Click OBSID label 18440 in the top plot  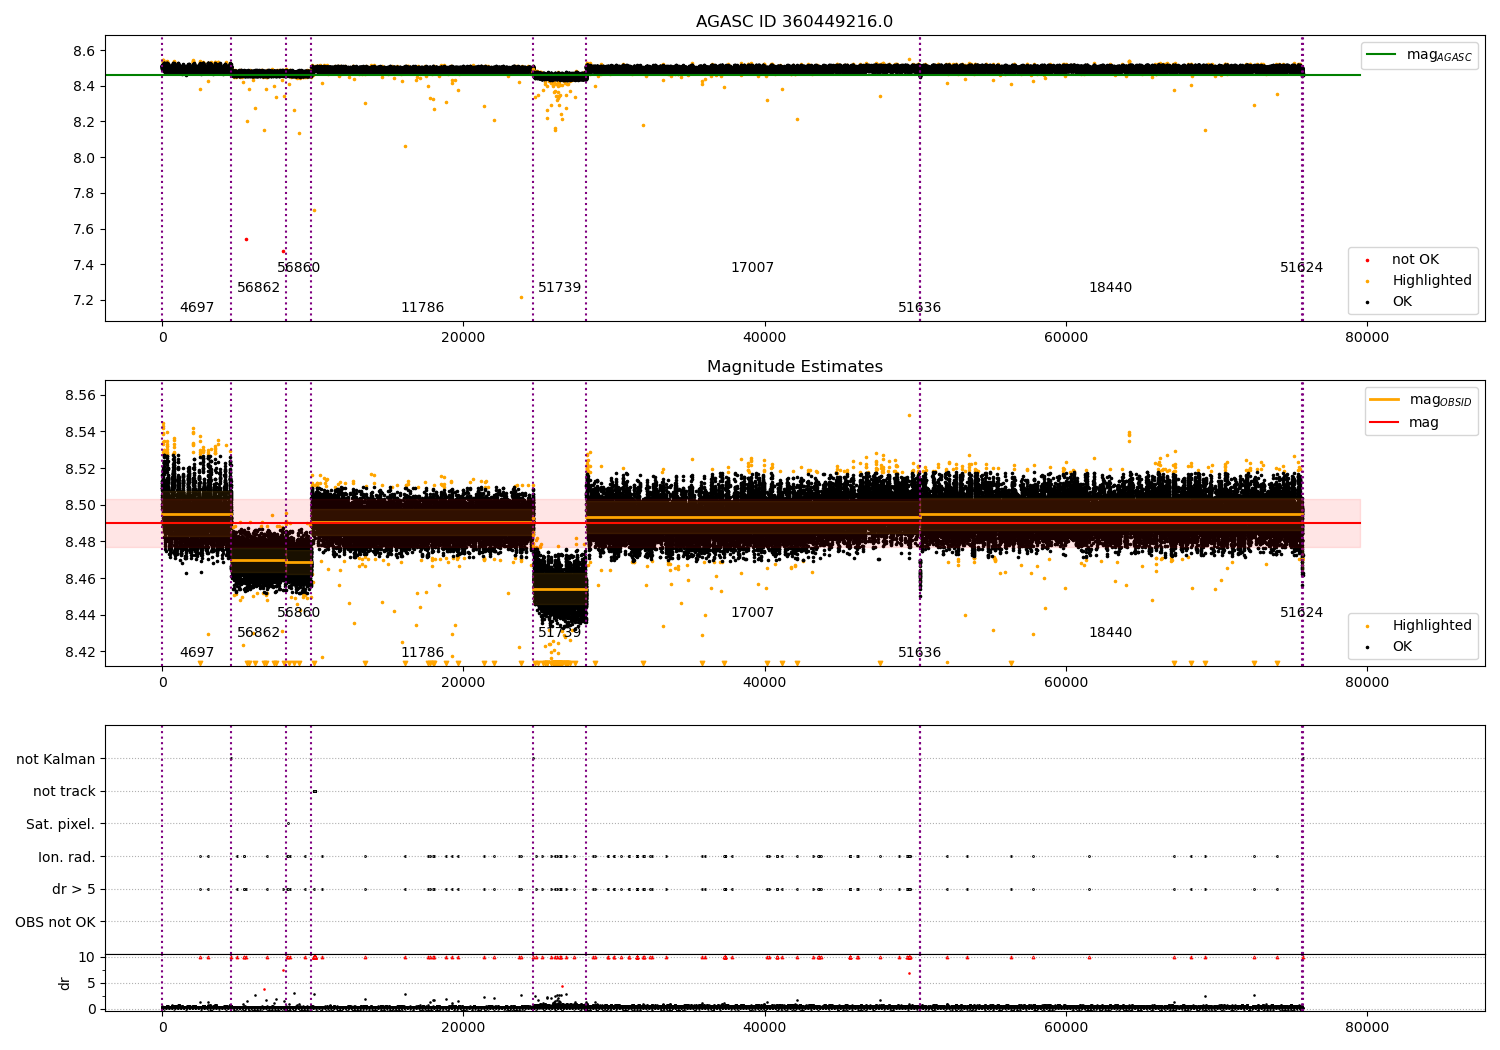[1110, 288]
